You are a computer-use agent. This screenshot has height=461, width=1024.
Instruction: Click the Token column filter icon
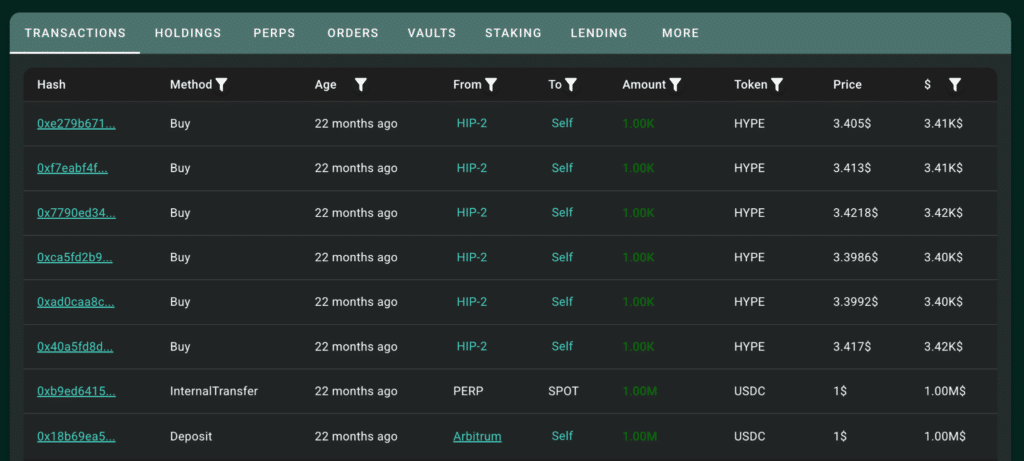(x=776, y=85)
